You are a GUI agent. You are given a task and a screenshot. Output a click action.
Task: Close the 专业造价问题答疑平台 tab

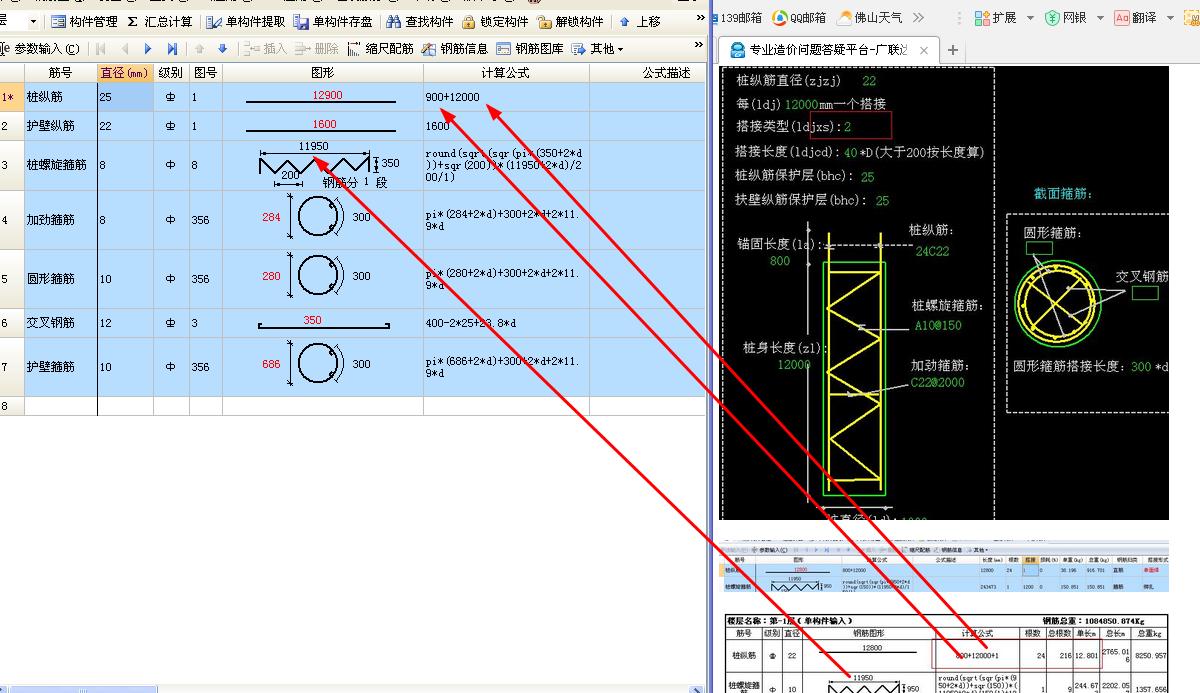click(924, 50)
